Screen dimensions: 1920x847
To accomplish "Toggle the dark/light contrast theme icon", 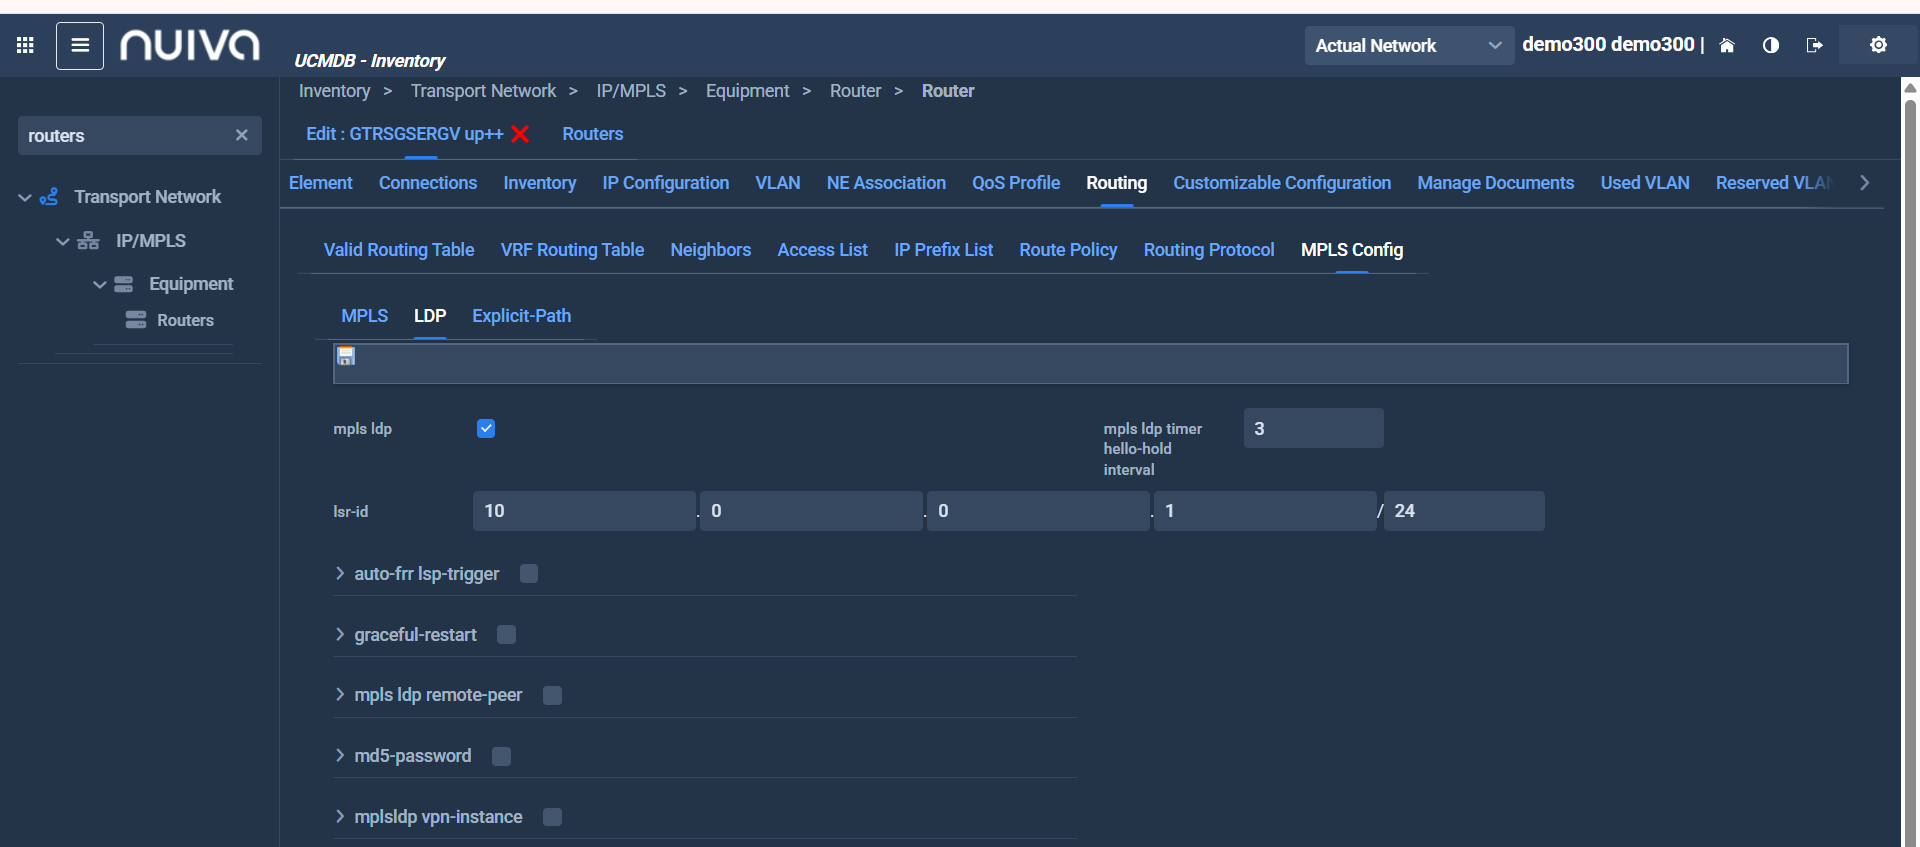I will click(1770, 45).
